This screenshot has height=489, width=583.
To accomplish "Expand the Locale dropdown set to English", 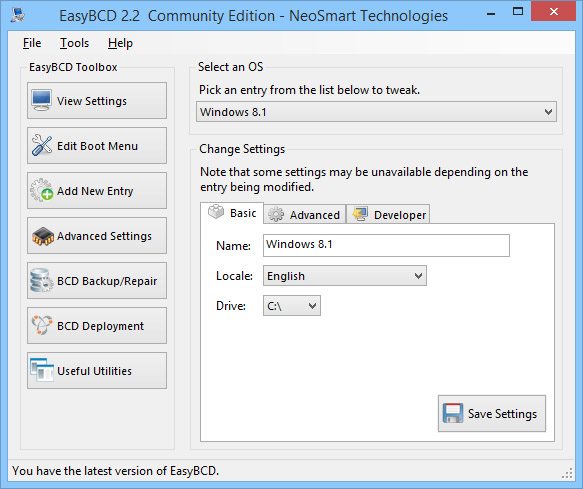I will (345, 276).
